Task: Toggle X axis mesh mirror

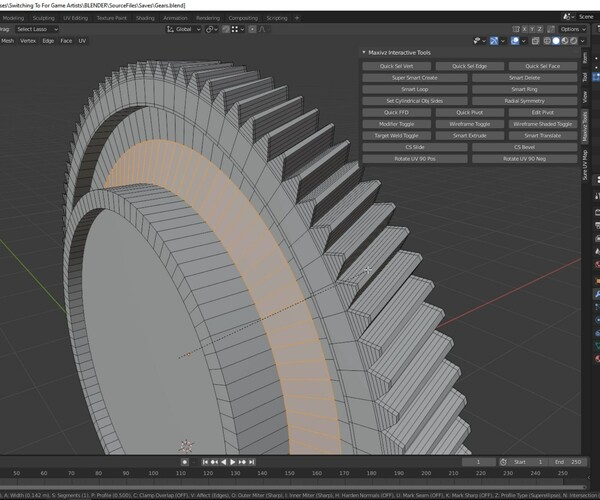Action: click(x=525, y=29)
